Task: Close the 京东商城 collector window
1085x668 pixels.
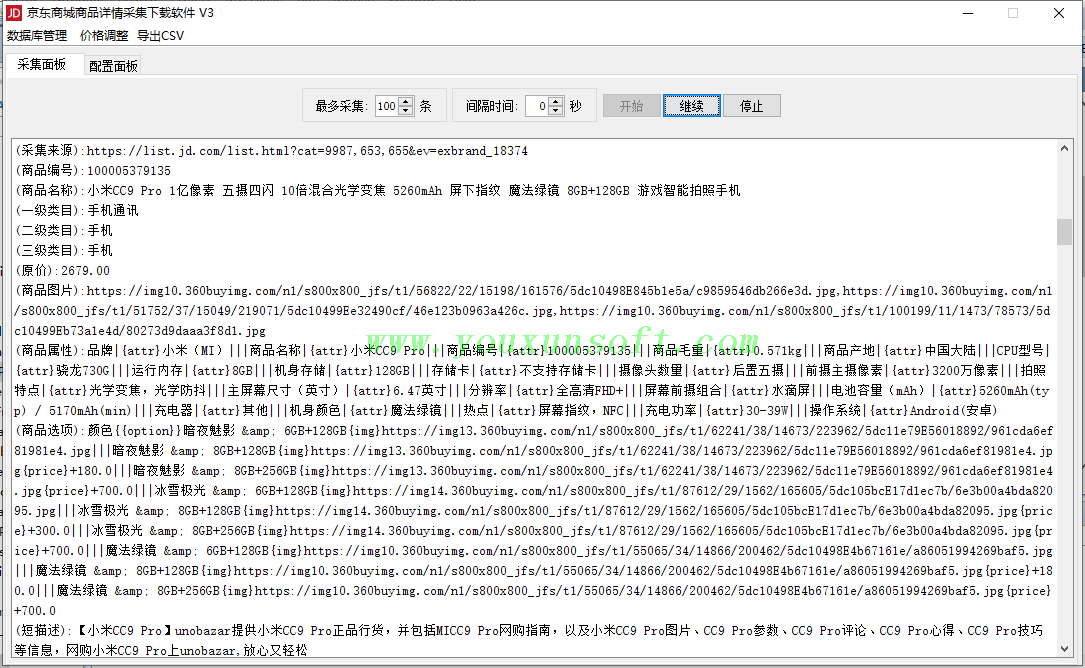Action: pos(1059,13)
